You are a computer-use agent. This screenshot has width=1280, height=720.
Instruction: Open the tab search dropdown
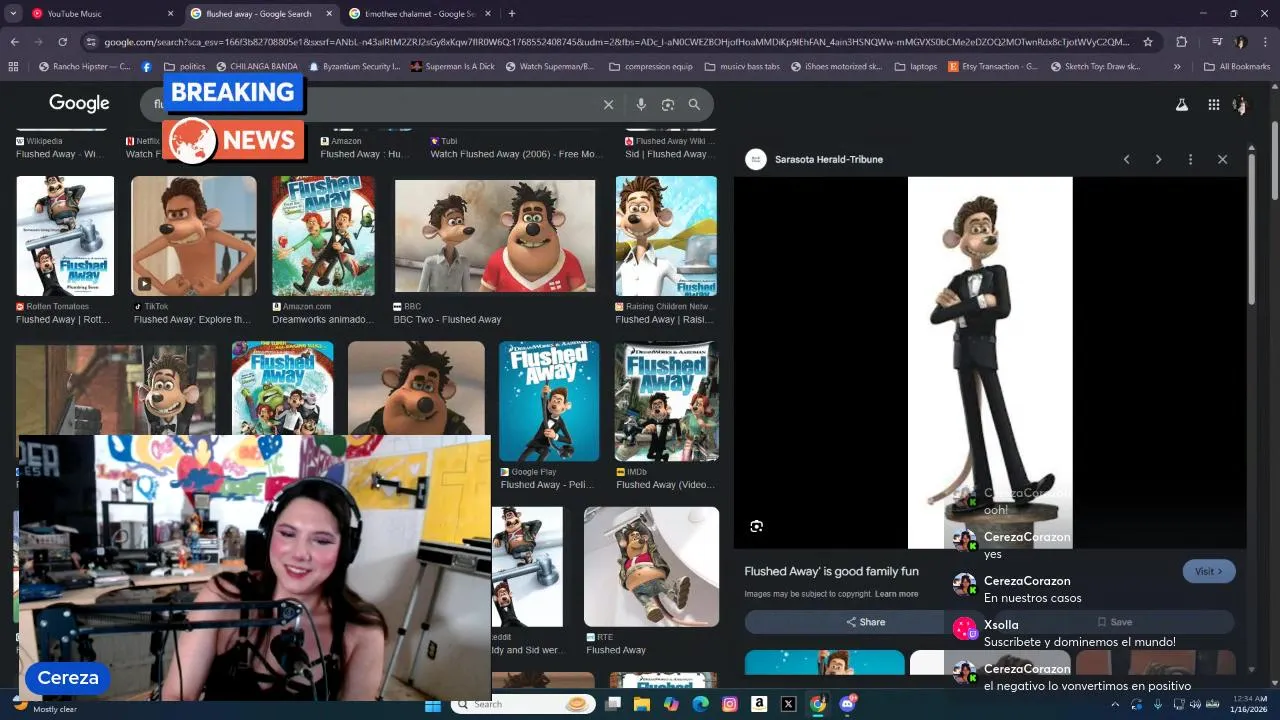click(12, 14)
